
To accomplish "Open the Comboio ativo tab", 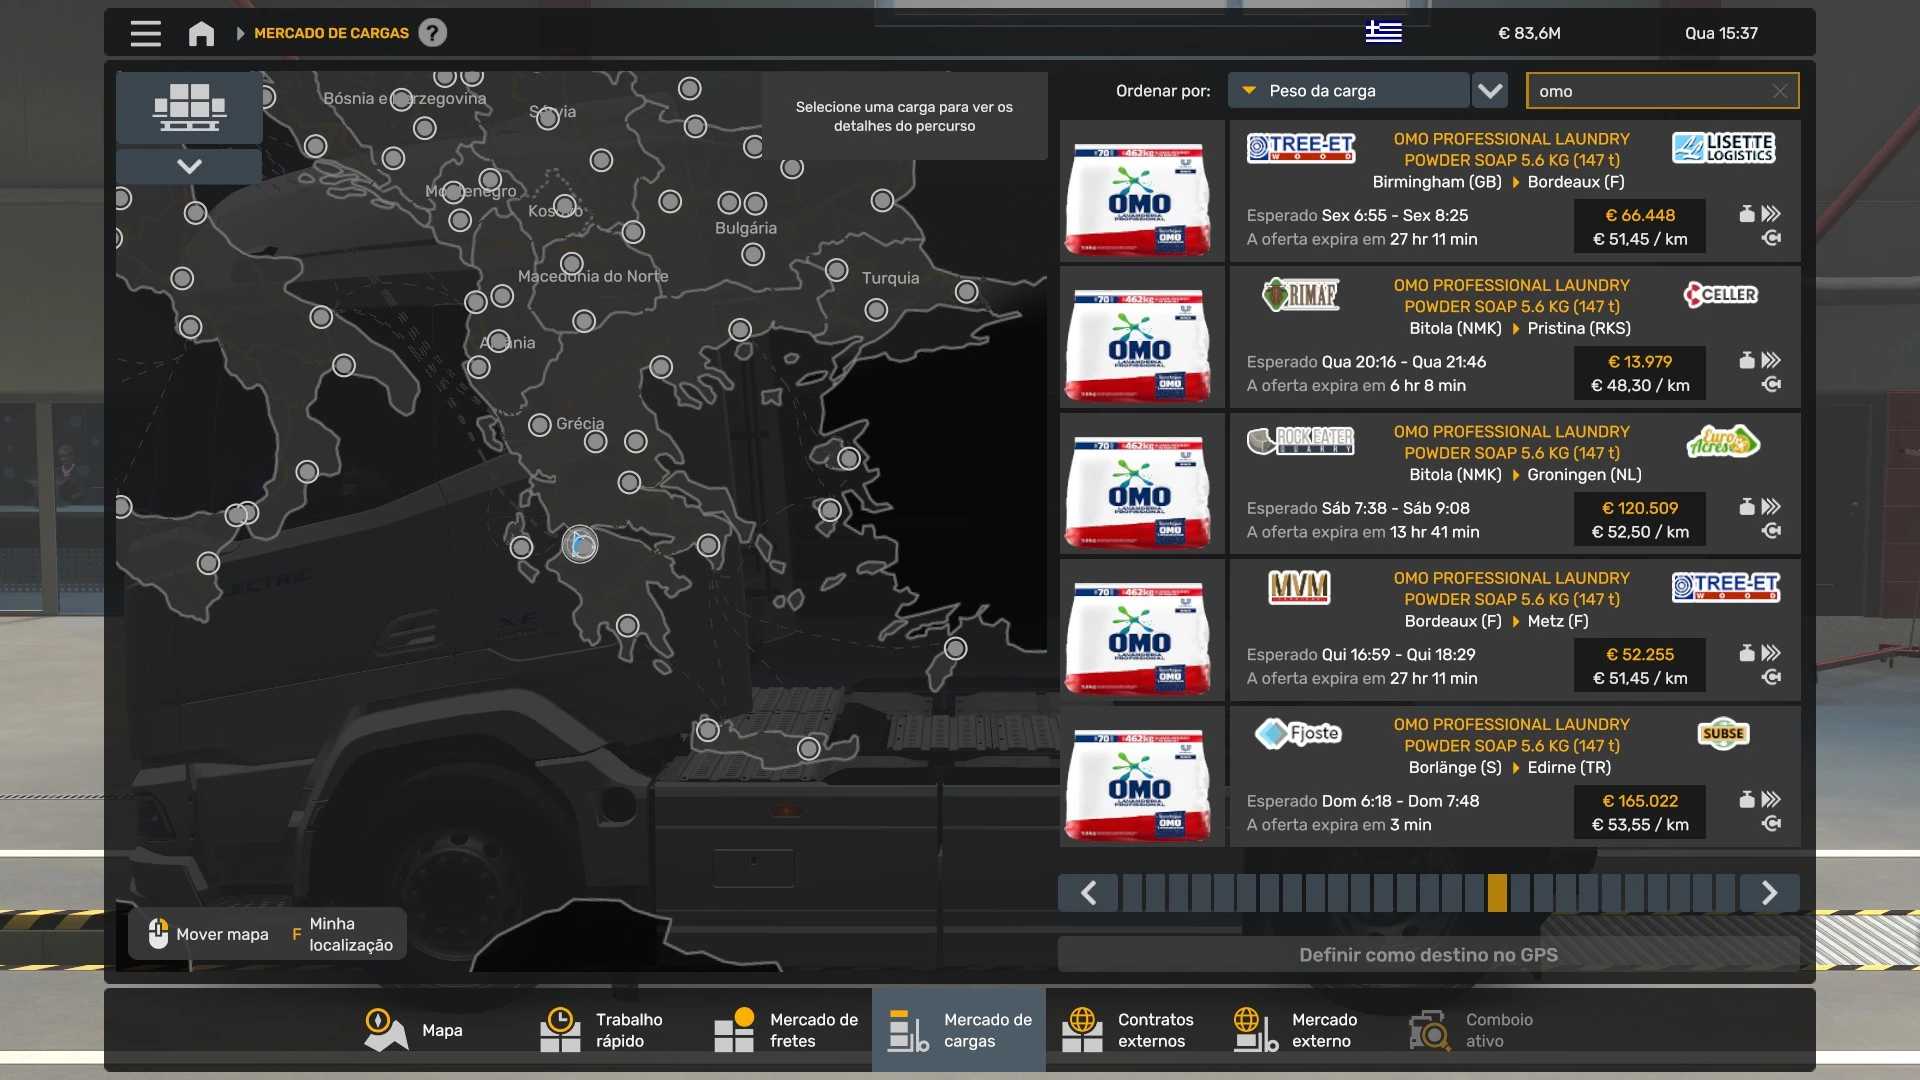I will [1481, 1030].
